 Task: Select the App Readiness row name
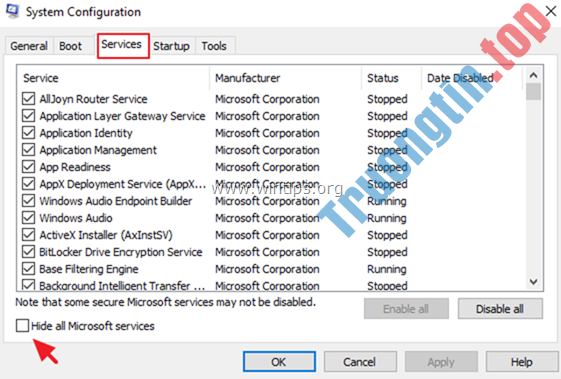pyautogui.click(x=75, y=167)
